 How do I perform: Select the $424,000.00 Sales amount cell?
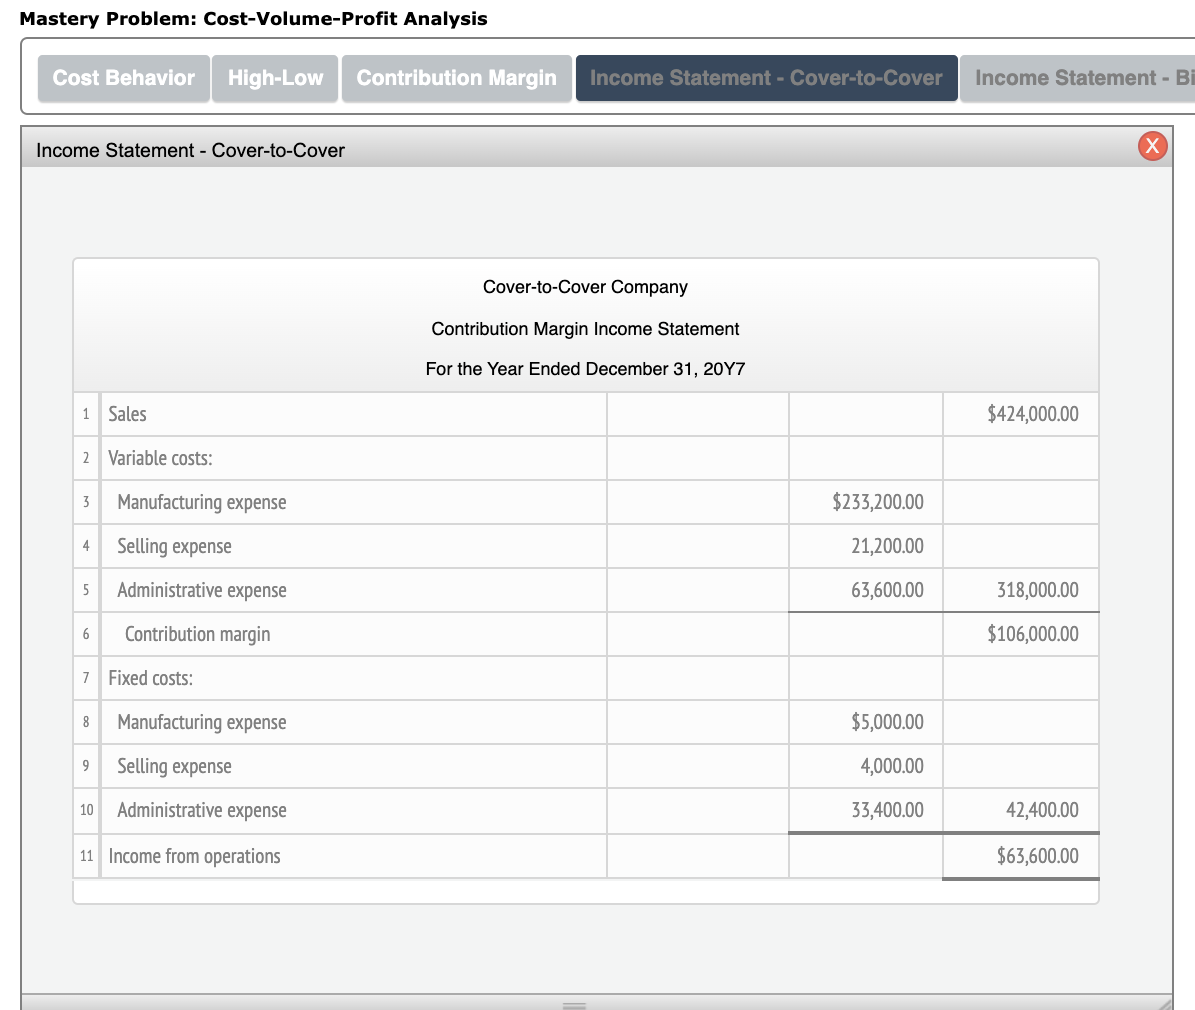(x=1020, y=413)
